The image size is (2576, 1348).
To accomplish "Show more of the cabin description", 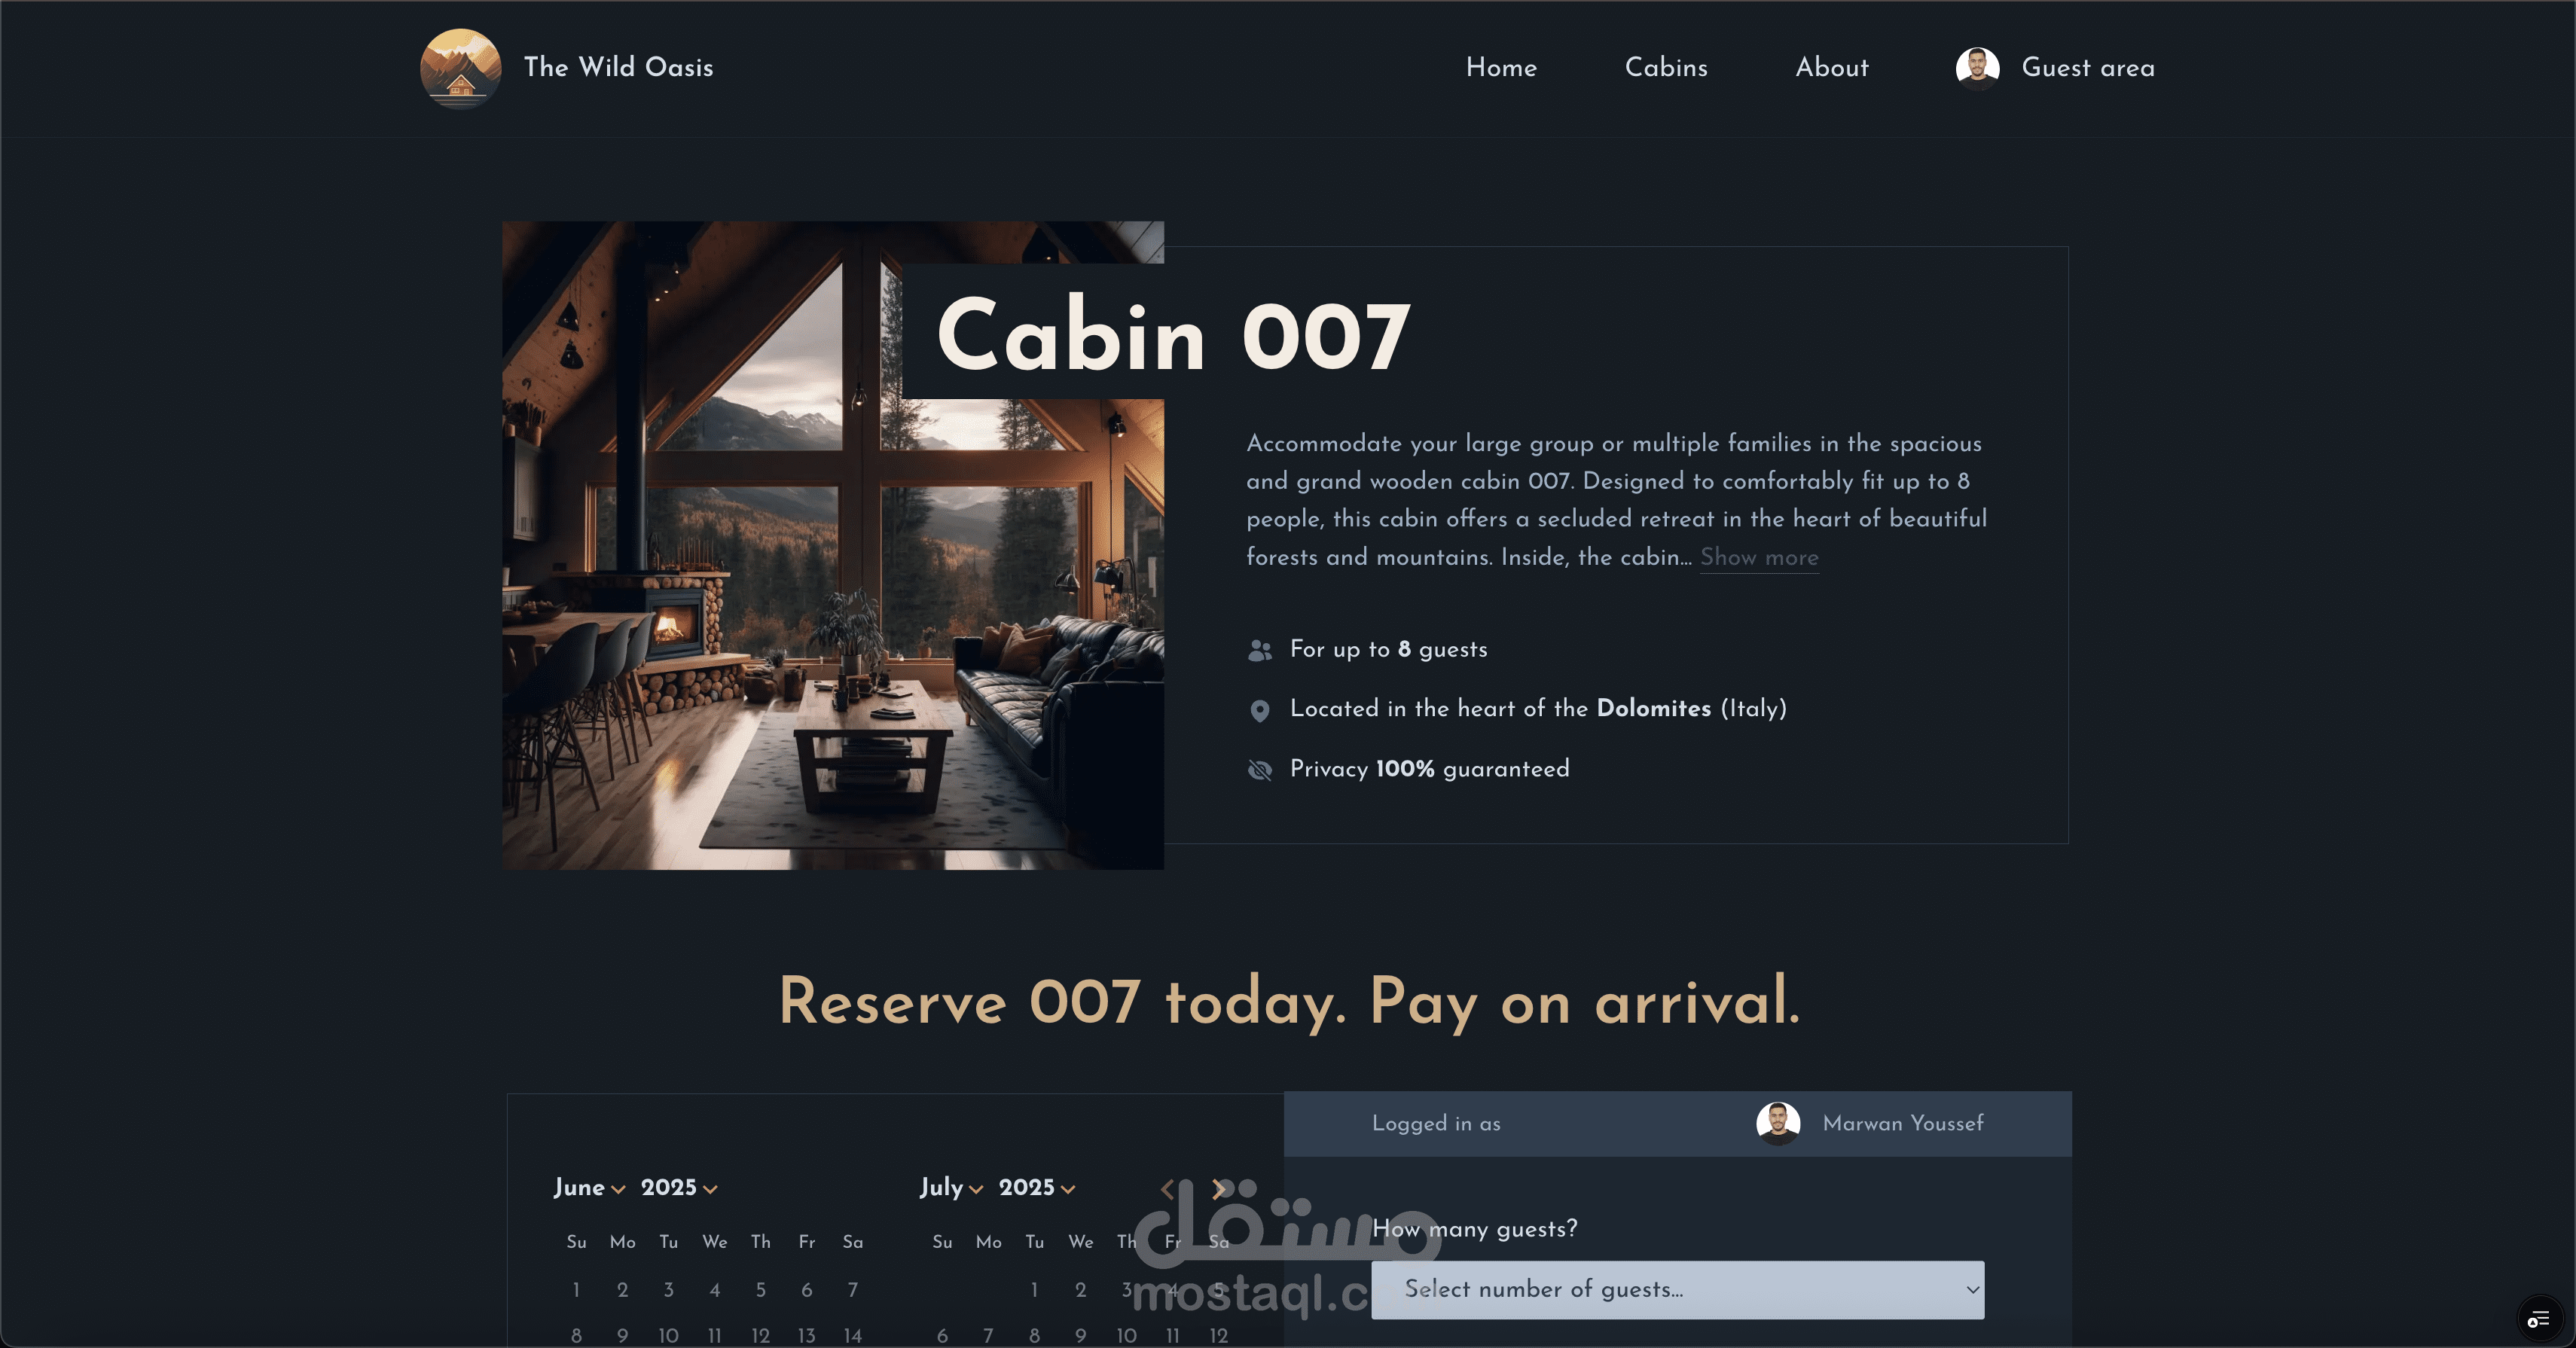I will [x=1759, y=558].
